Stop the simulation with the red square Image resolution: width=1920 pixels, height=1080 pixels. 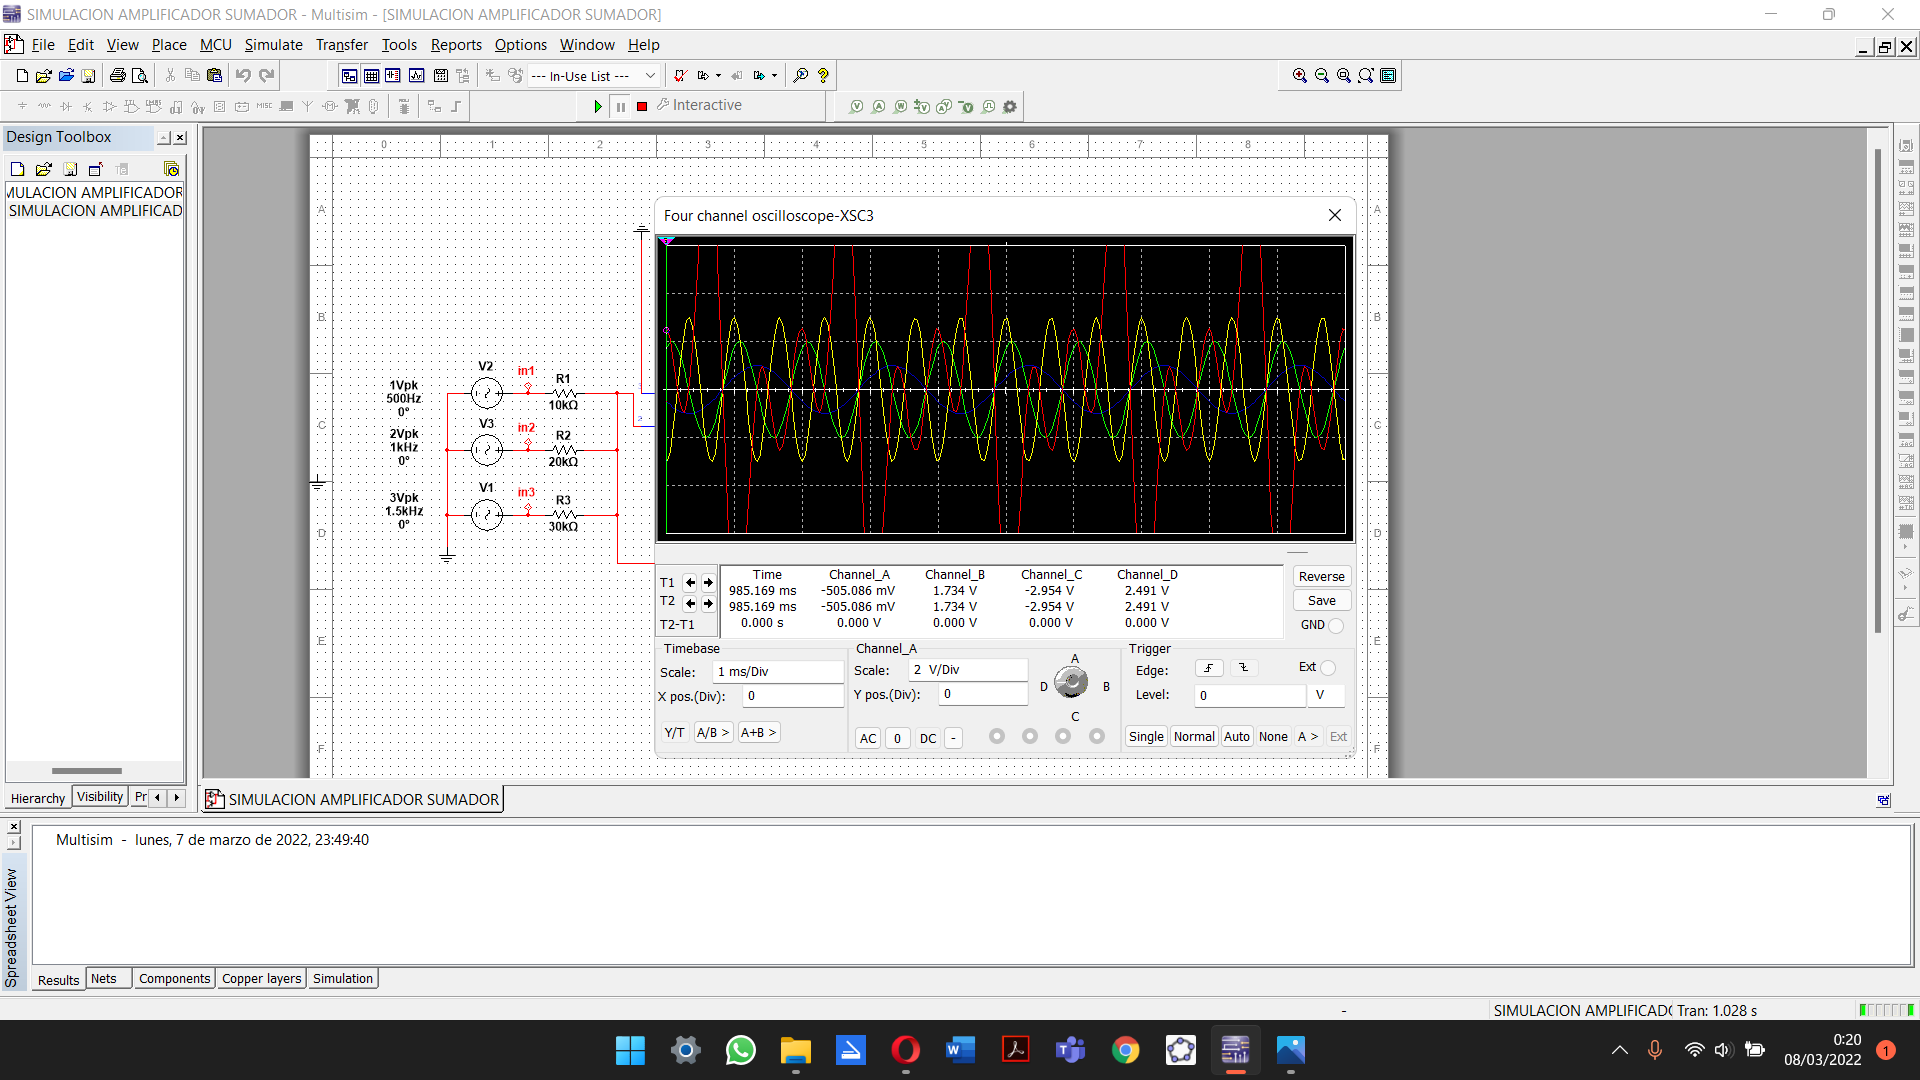[x=642, y=106]
